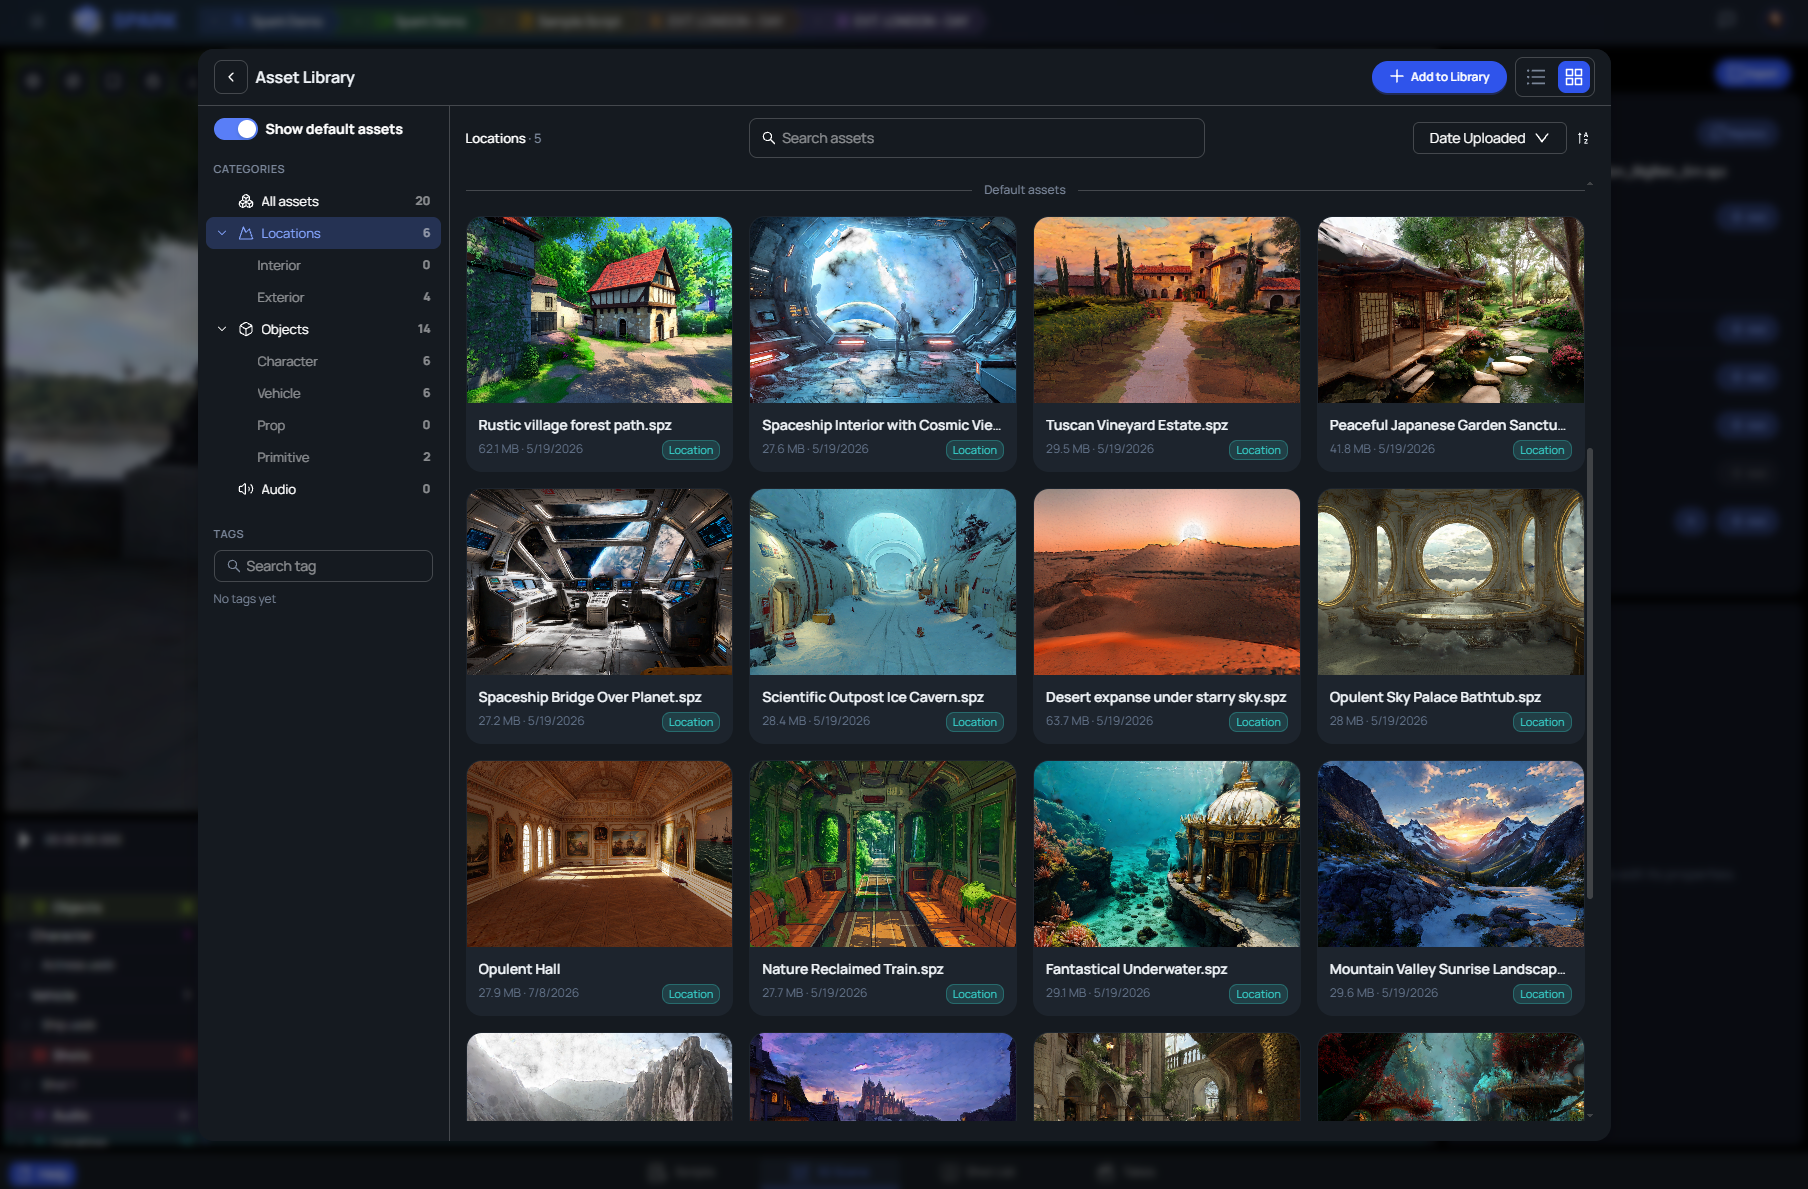Open the Date Uploaded sort dropdown

[x=1489, y=138]
